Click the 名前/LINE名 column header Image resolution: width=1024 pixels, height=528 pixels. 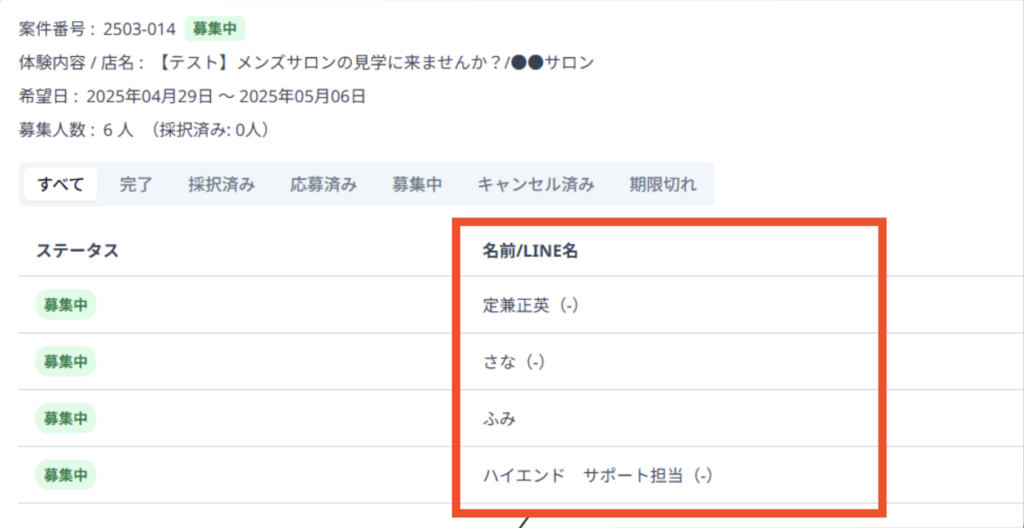530,251
